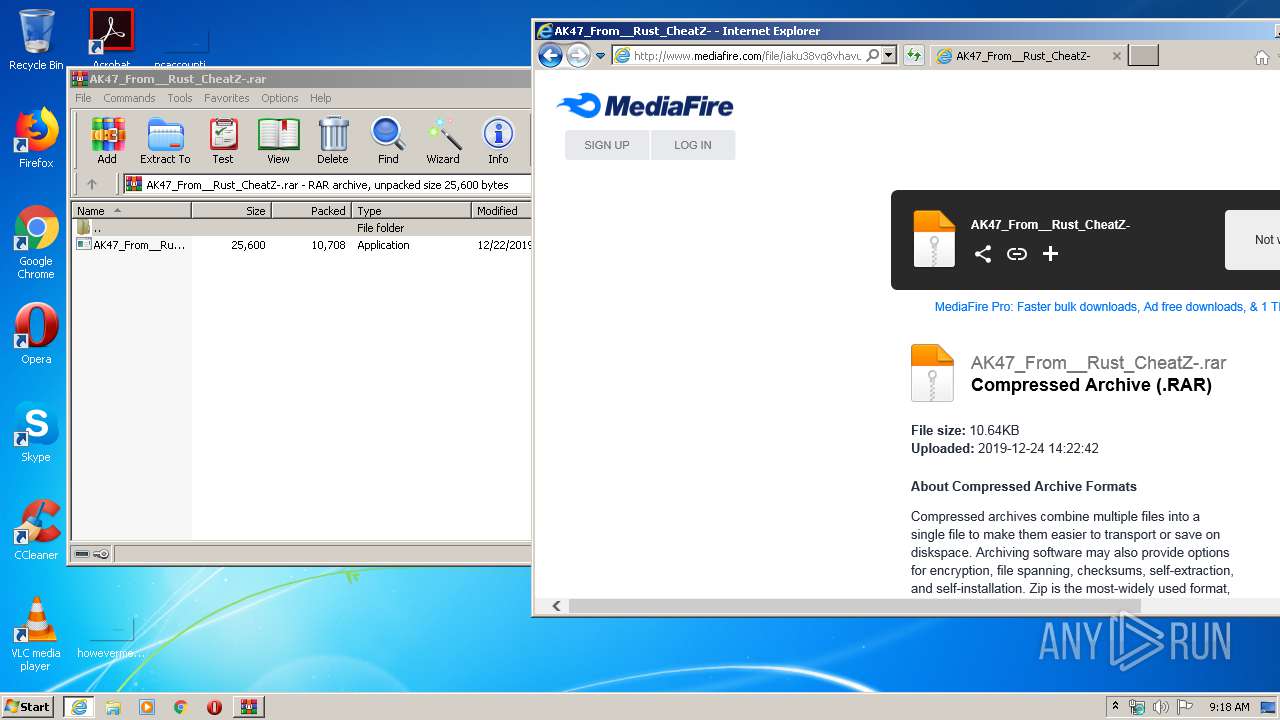Open the Wizard tool in WinRAR

click(x=443, y=140)
